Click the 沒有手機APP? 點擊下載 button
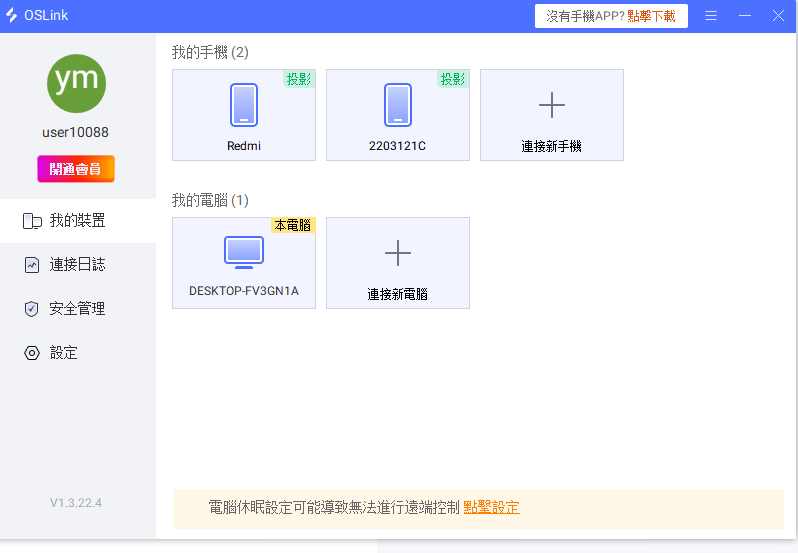Viewport: 798px width, 553px height. coord(611,16)
